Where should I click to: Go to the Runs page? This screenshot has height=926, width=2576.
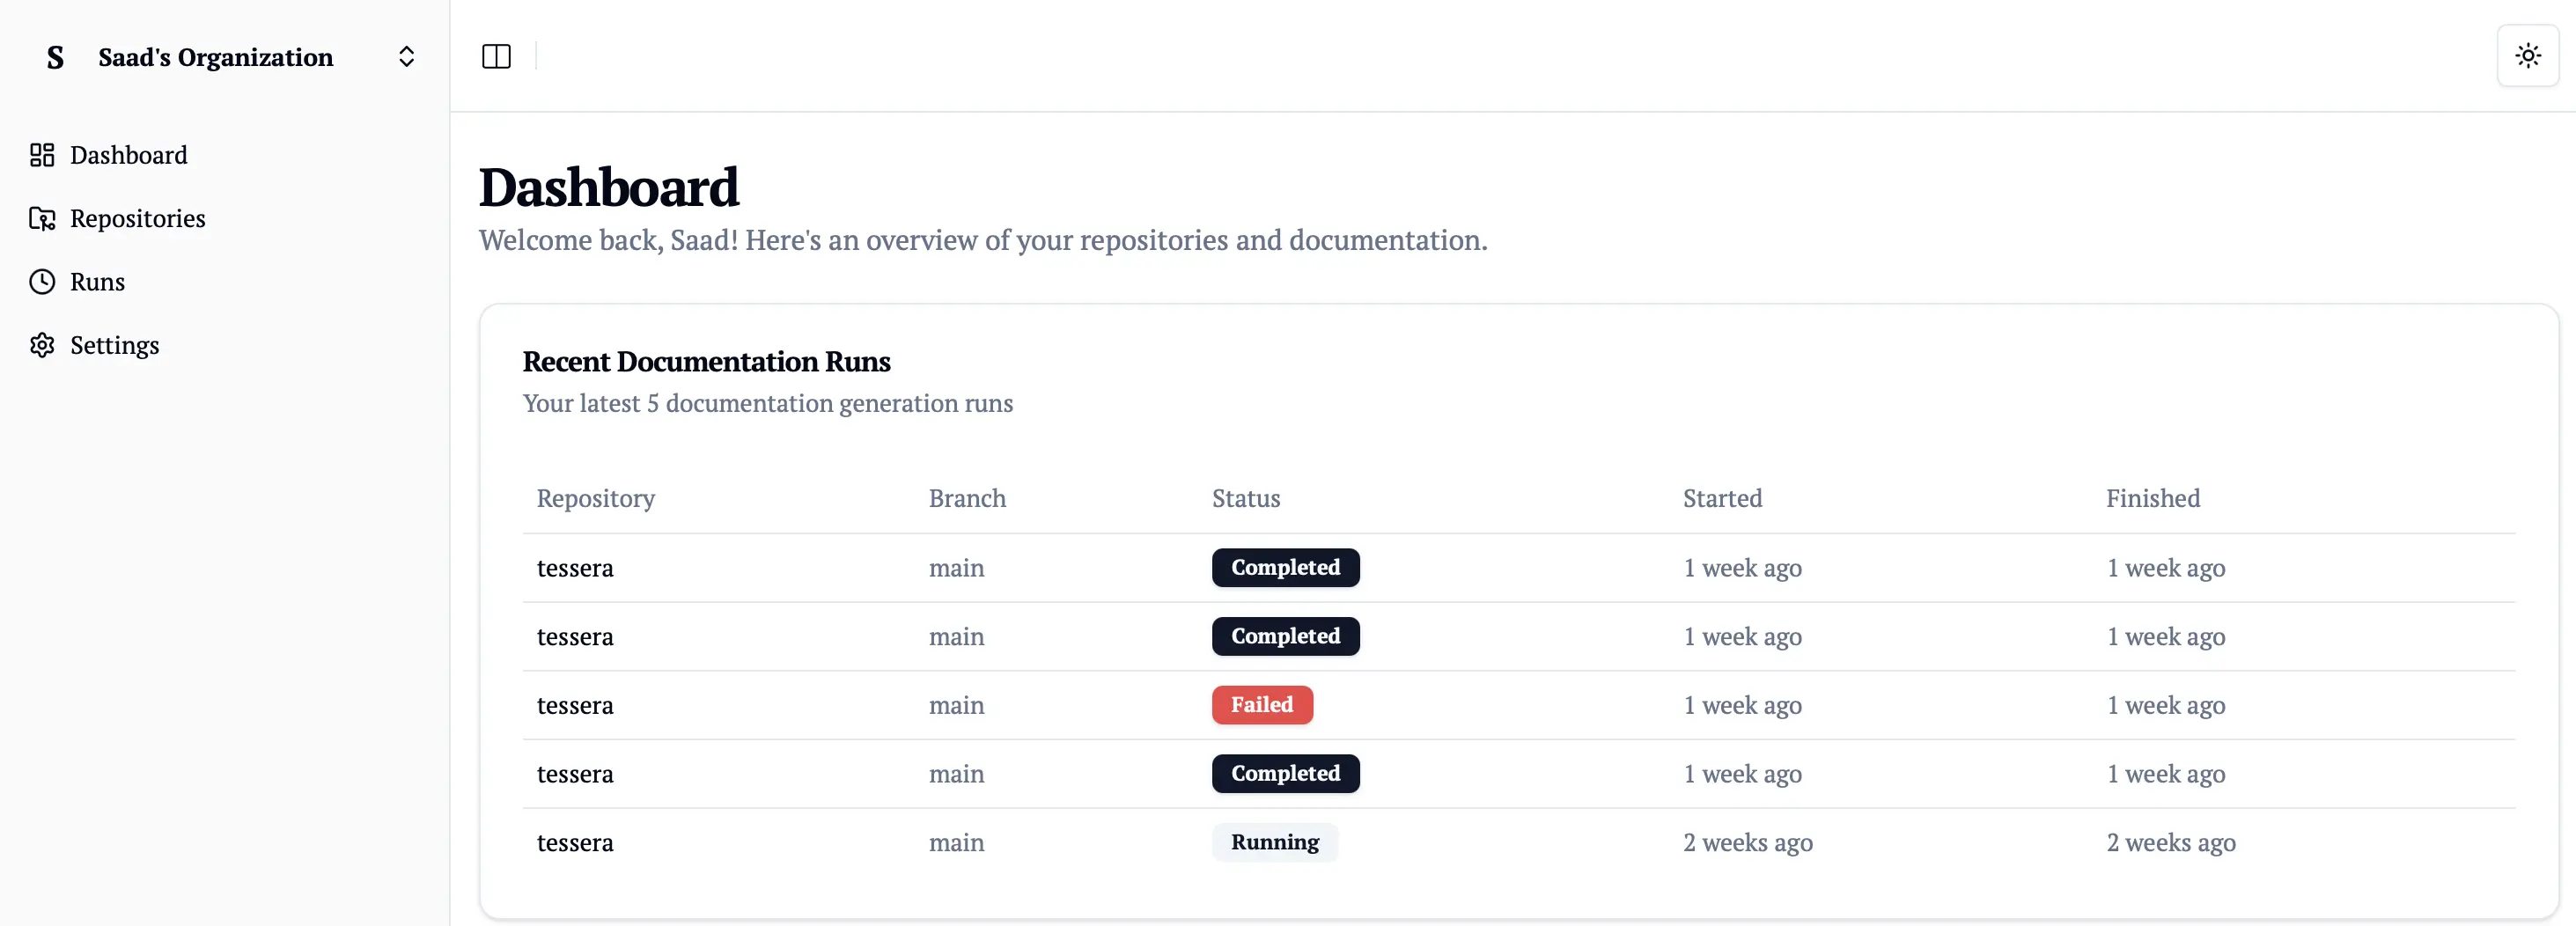[x=97, y=282]
